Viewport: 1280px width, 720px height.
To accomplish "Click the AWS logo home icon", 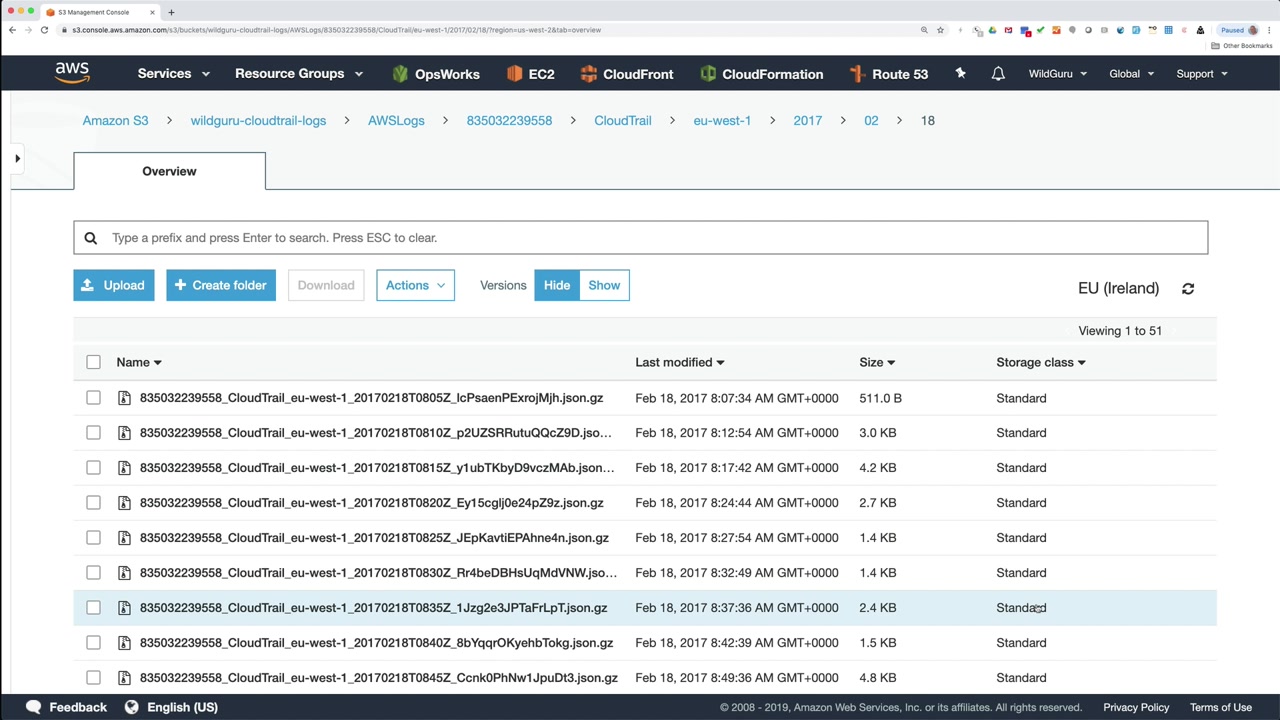I will [72, 73].
